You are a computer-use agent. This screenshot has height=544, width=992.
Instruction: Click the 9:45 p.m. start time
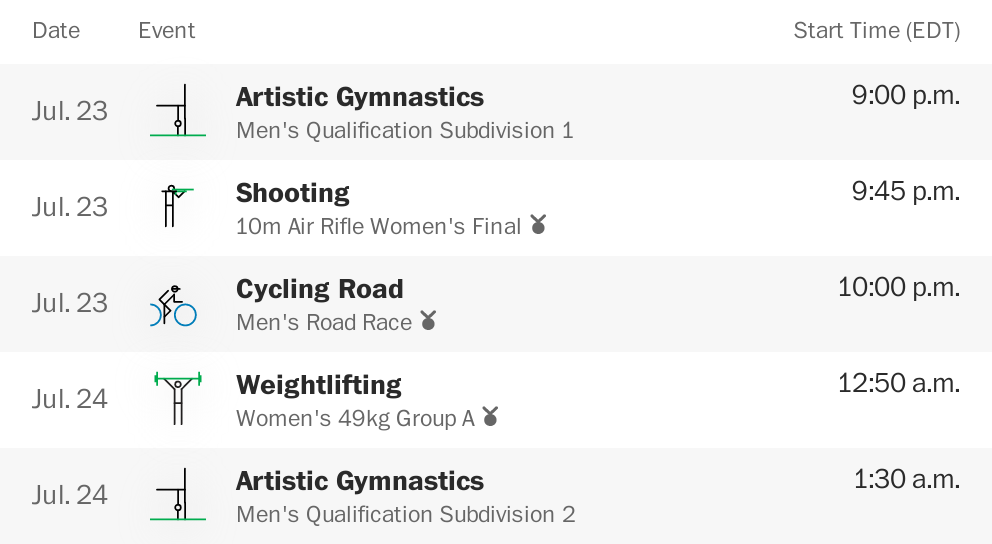tap(905, 192)
